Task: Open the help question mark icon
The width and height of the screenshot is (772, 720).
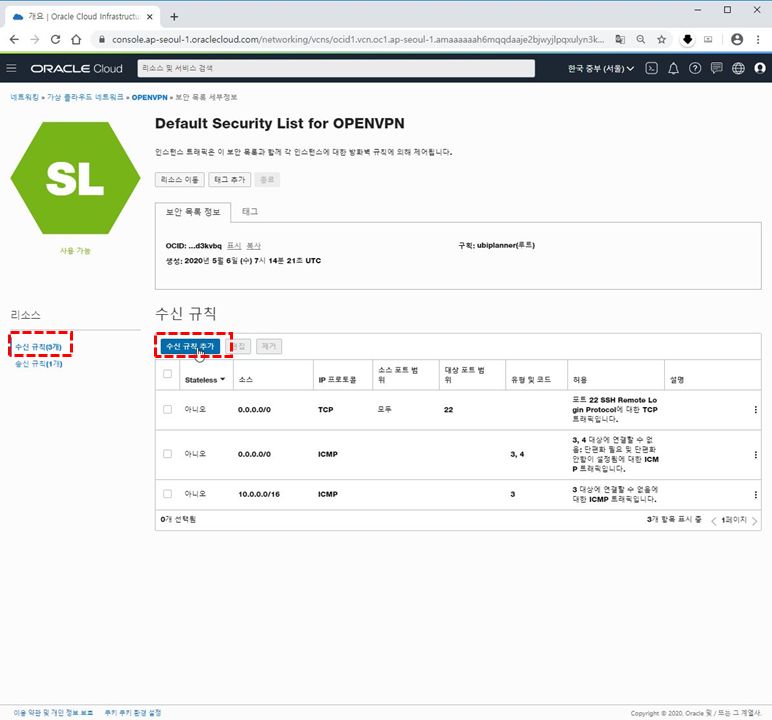Action: (x=695, y=68)
